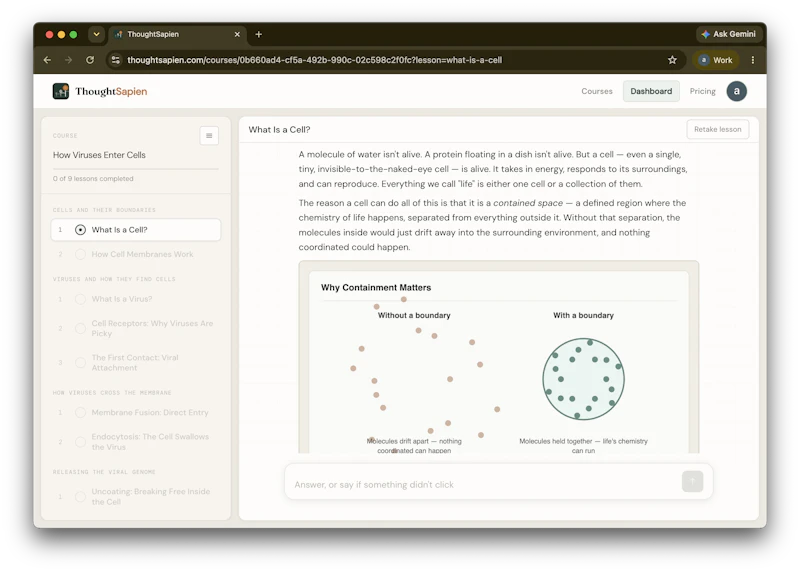Open Courses in the top navigation

point(596,91)
